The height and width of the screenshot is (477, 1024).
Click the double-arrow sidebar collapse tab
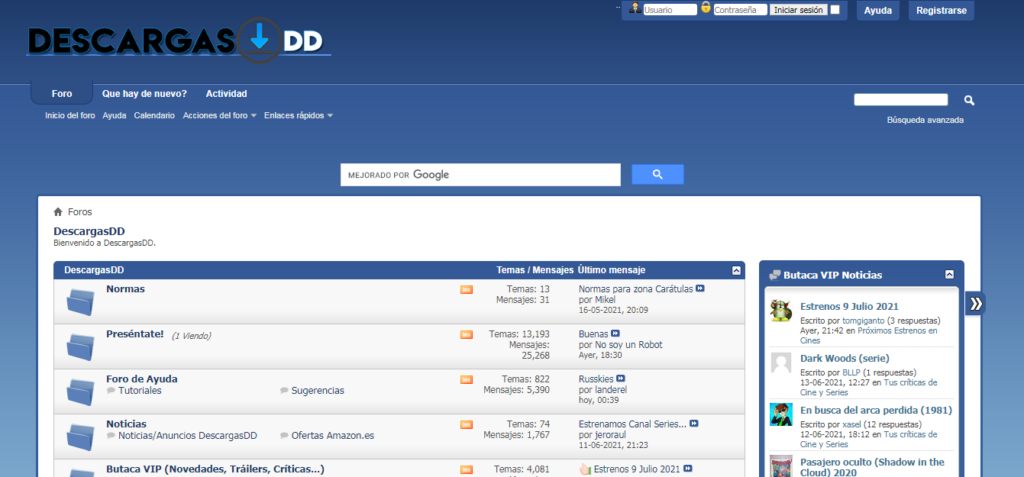[x=975, y=303]
